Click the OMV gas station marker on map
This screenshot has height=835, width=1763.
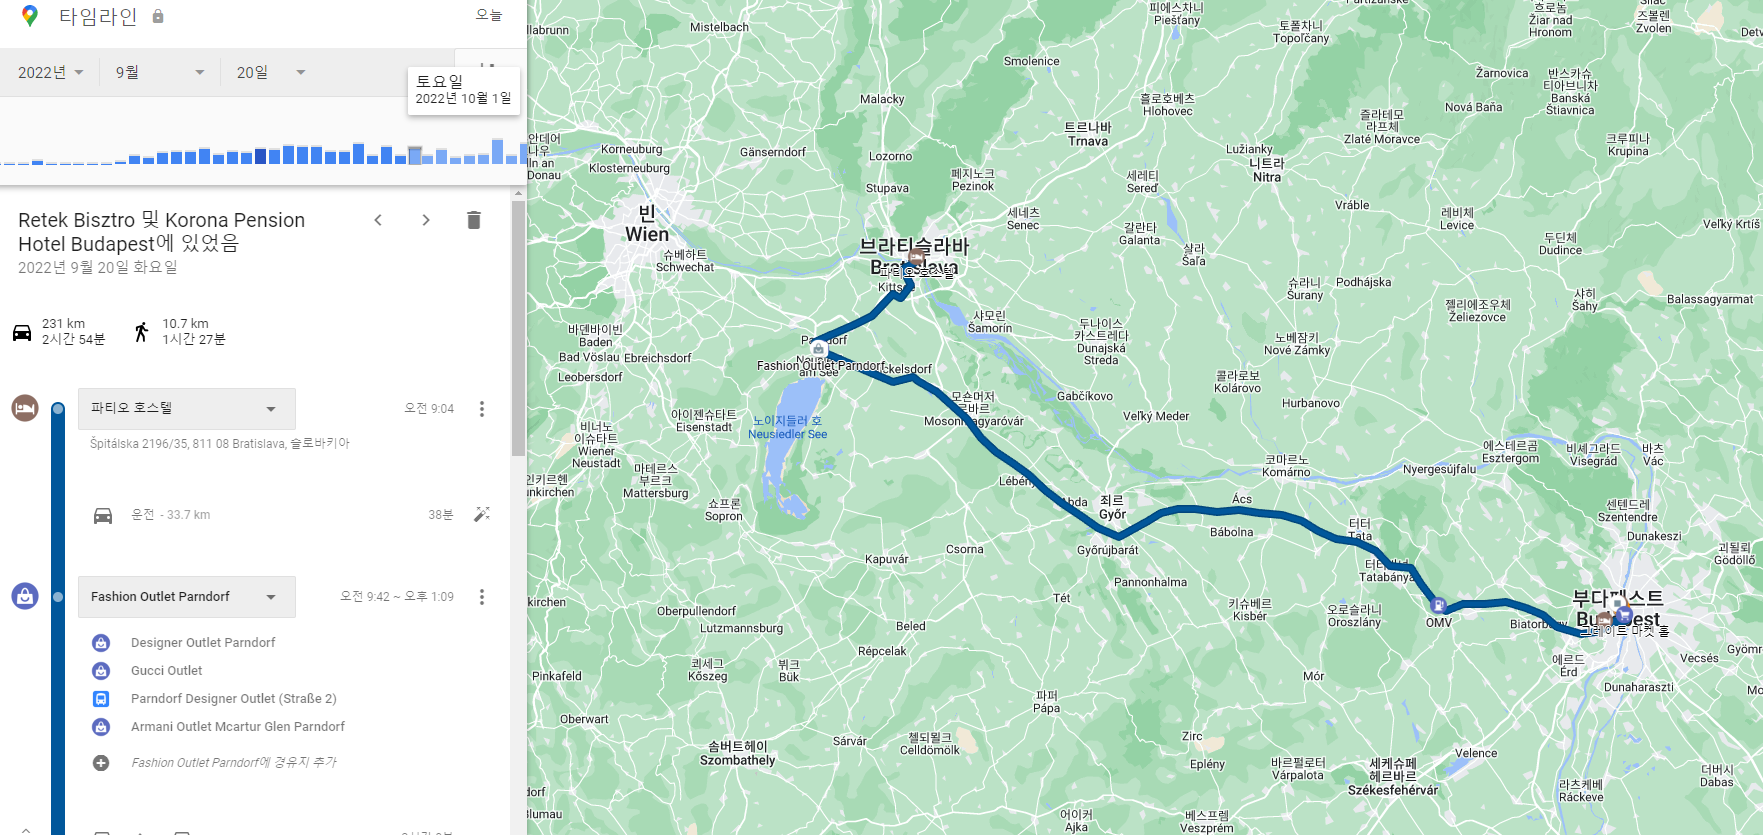[x=1438, y=605]
